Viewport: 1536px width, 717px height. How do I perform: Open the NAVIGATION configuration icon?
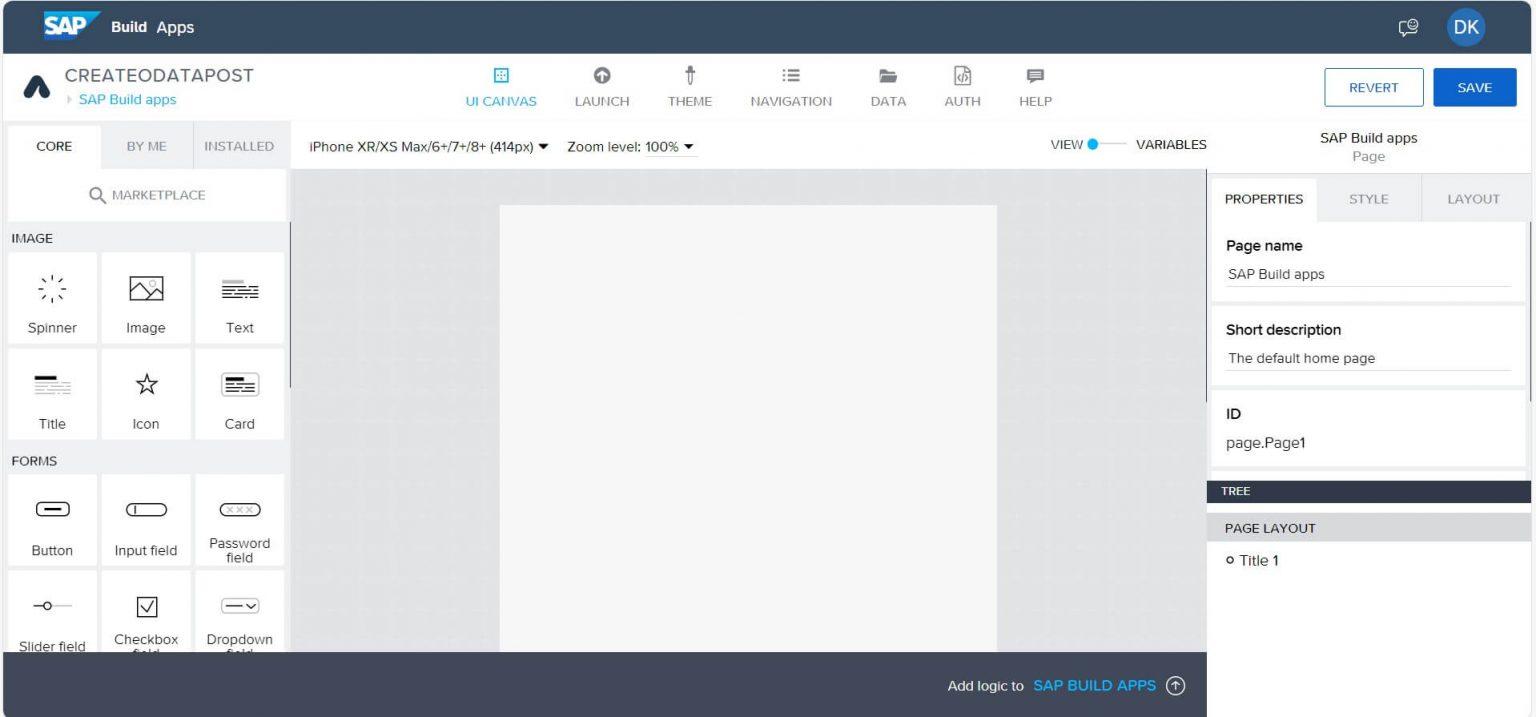[x=790, y=85]
